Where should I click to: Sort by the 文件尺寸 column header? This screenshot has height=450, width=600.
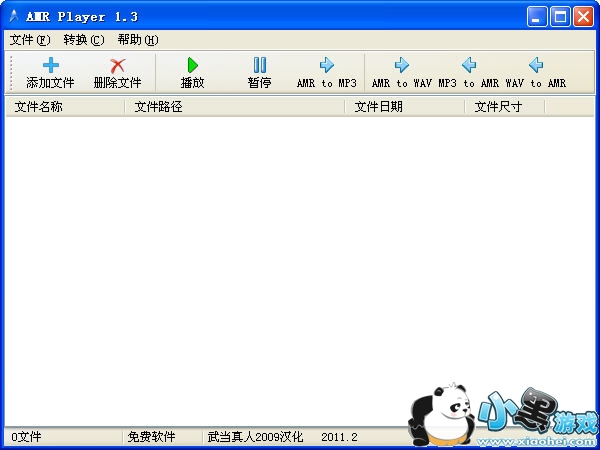[505, 107]
